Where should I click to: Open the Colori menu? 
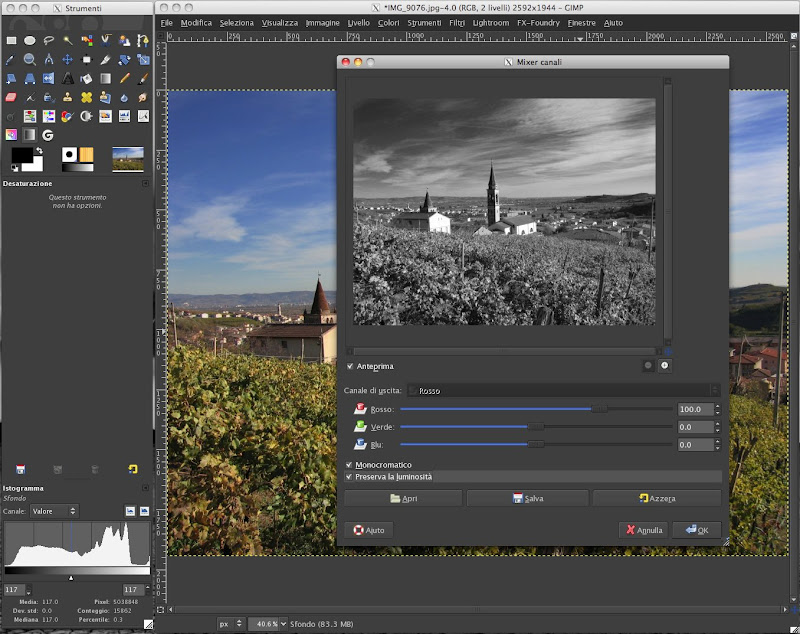point(389,22)
